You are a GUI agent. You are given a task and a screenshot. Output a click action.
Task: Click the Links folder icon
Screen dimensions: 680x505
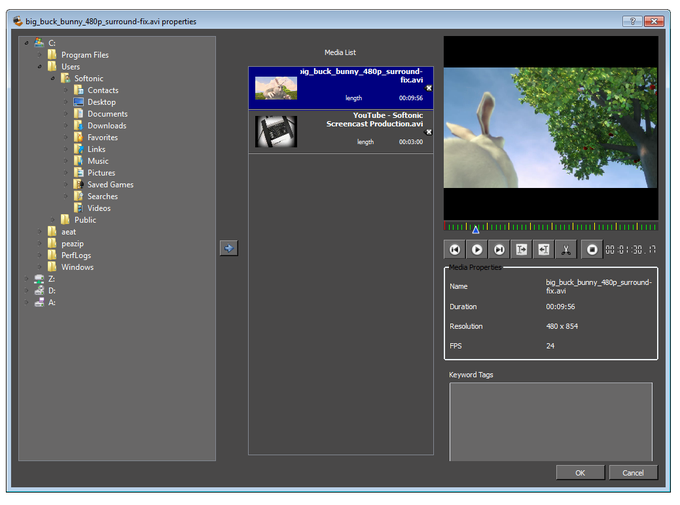point(78,148)
